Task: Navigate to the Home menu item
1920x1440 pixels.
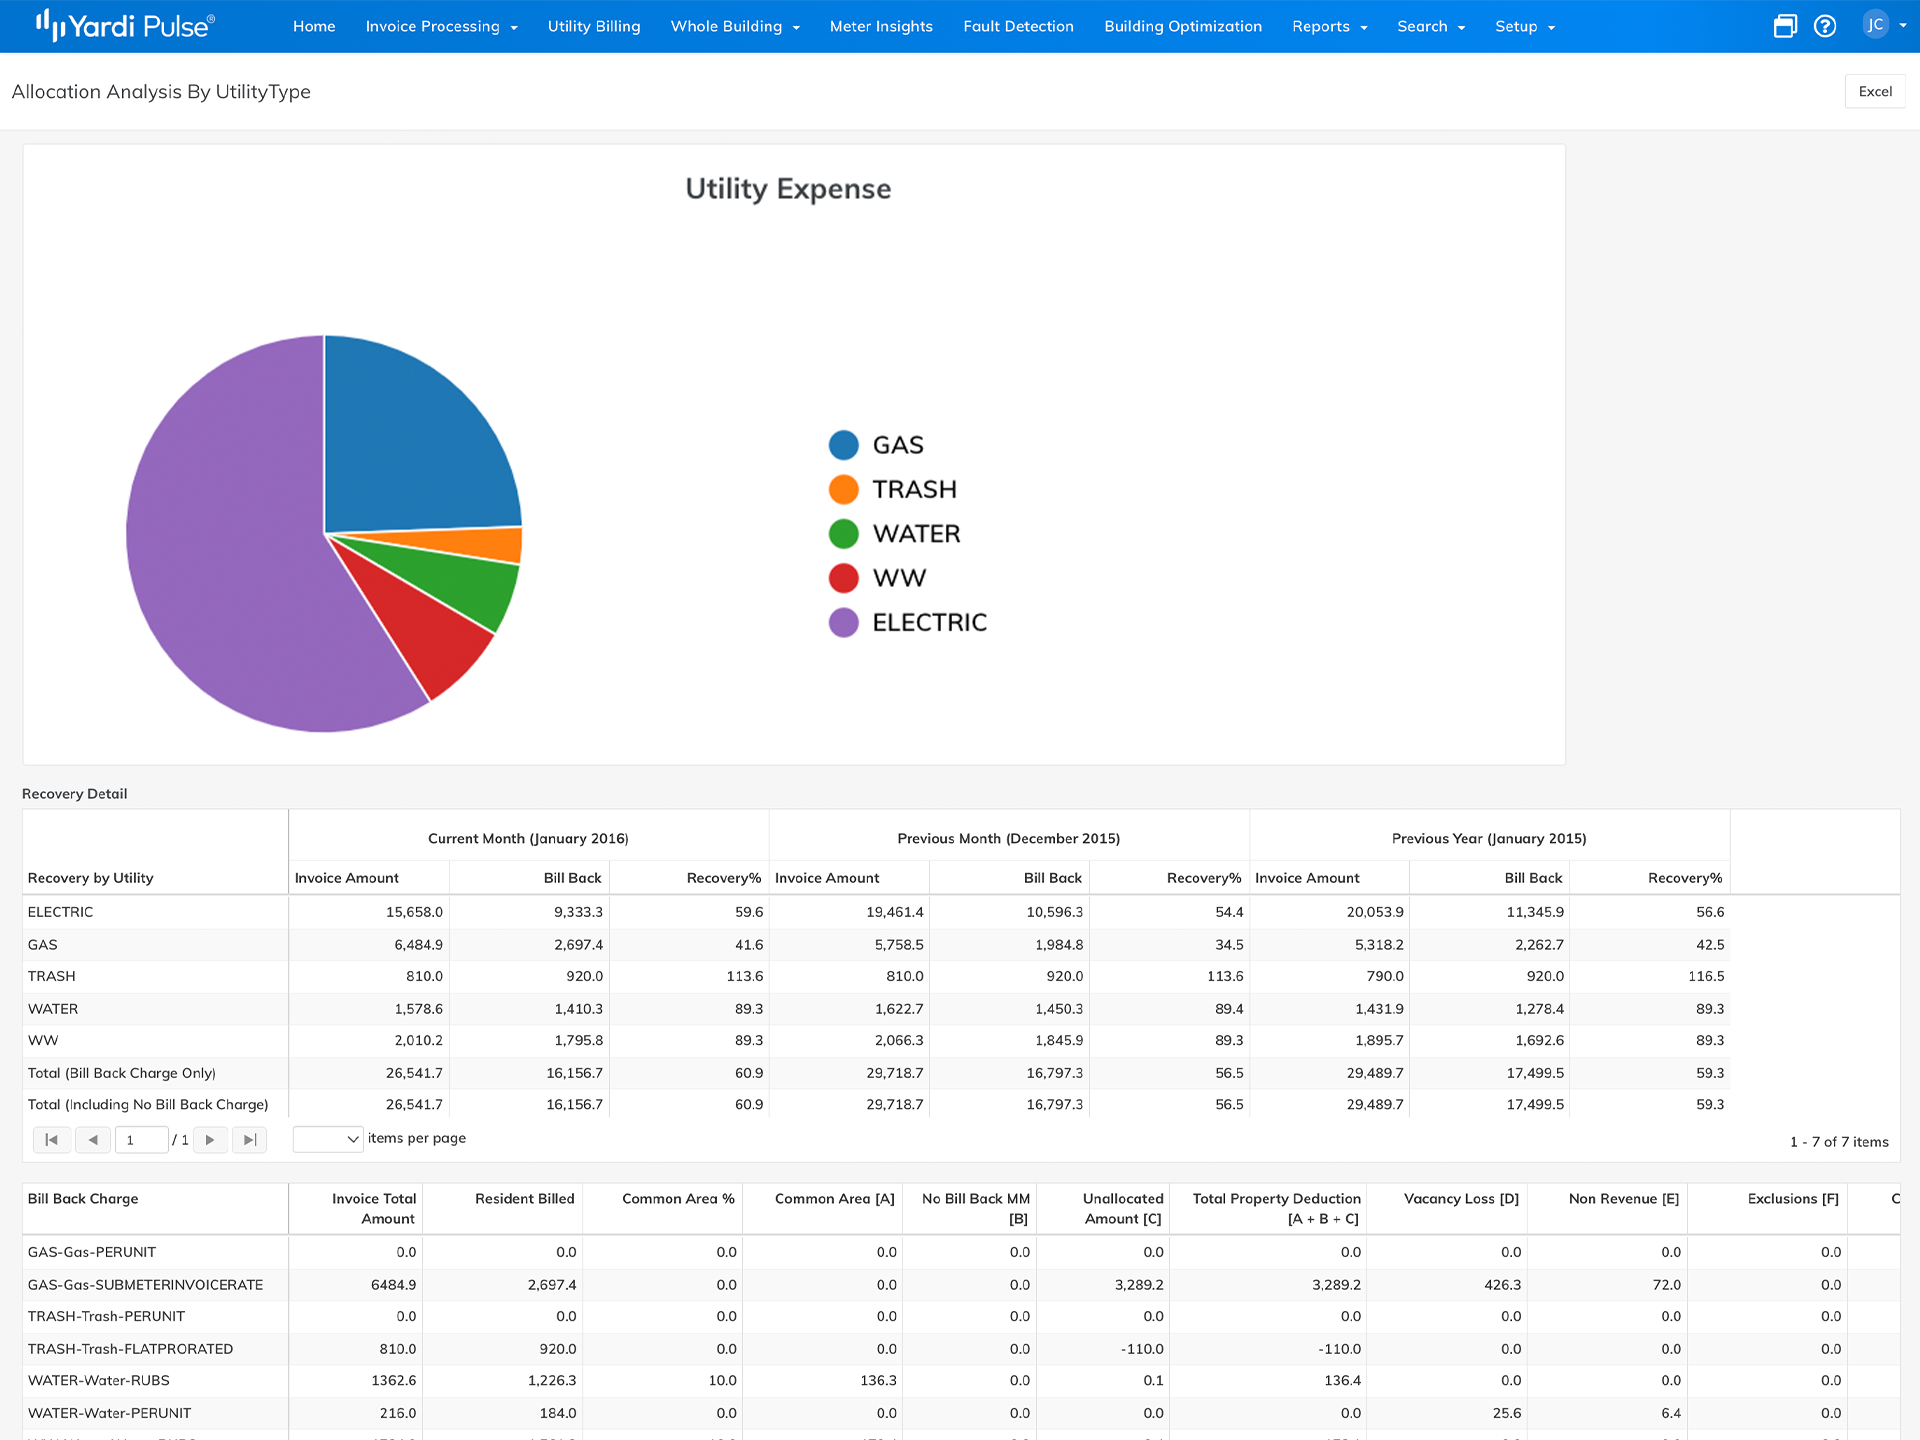Action: (x=314, y=26)
